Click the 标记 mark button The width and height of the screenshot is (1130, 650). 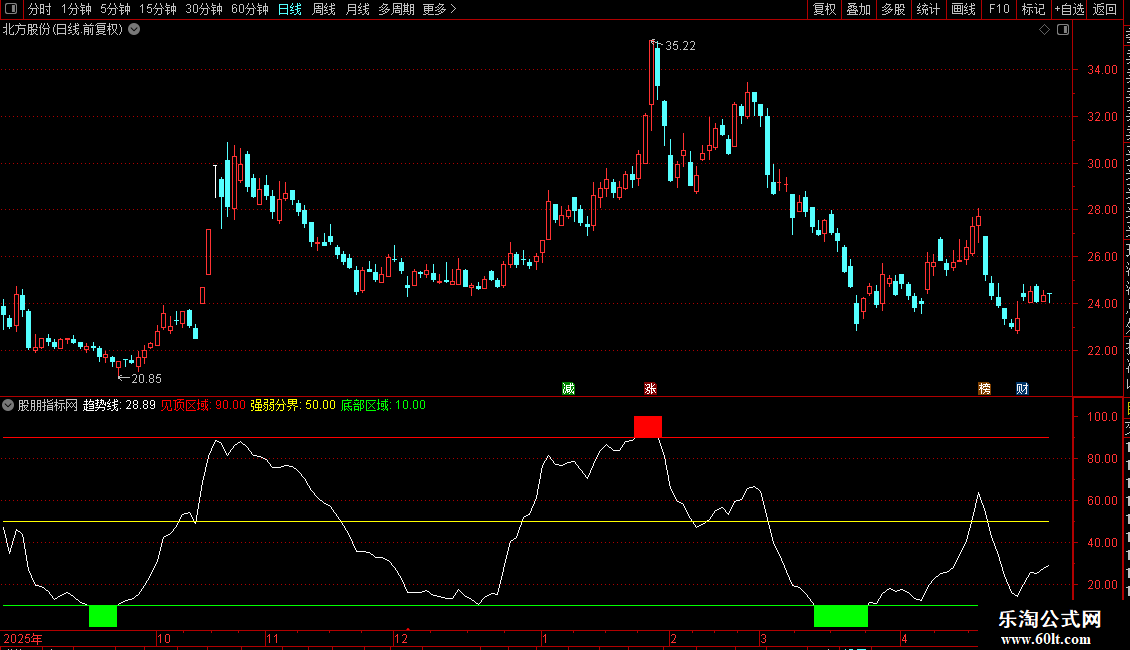click(1033, 9)
